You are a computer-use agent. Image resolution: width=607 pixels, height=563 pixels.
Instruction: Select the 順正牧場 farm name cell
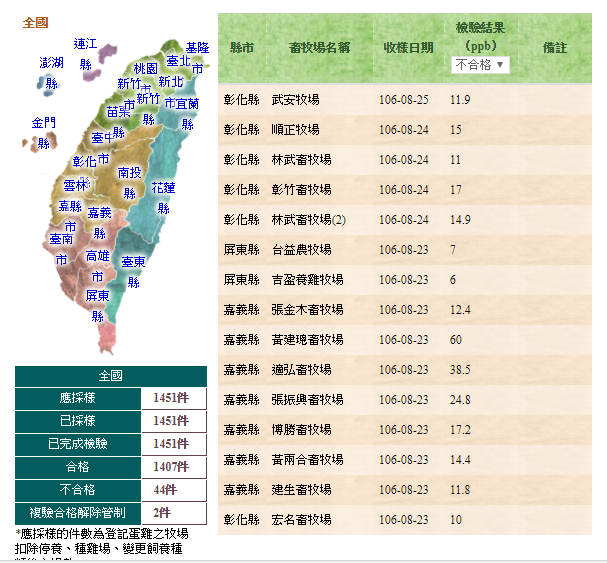pos(295,130)
